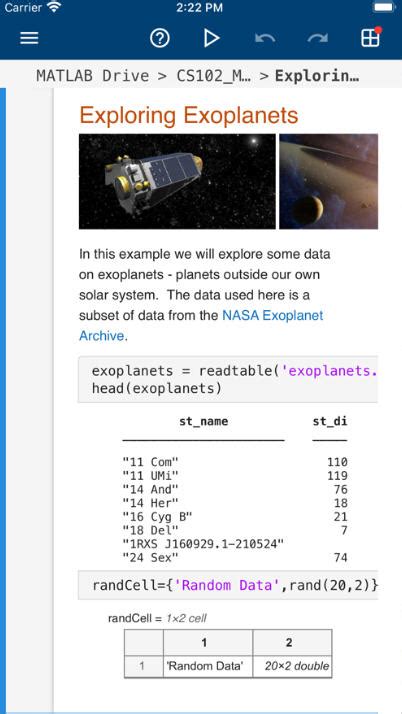
Task: Tap the redo arrow icon
Action: [318, 39]
